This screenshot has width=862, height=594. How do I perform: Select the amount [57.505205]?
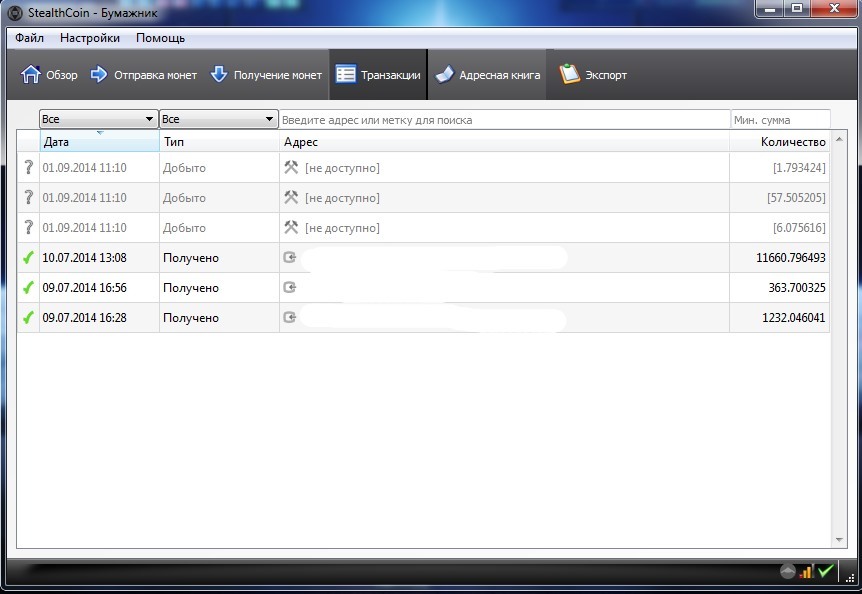[796, 197]
